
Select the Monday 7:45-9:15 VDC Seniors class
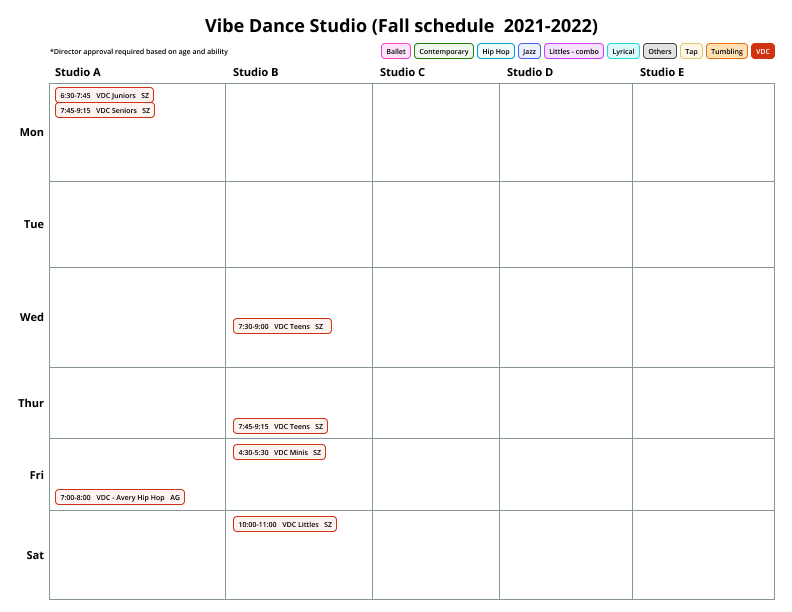[x=104, y=110]
